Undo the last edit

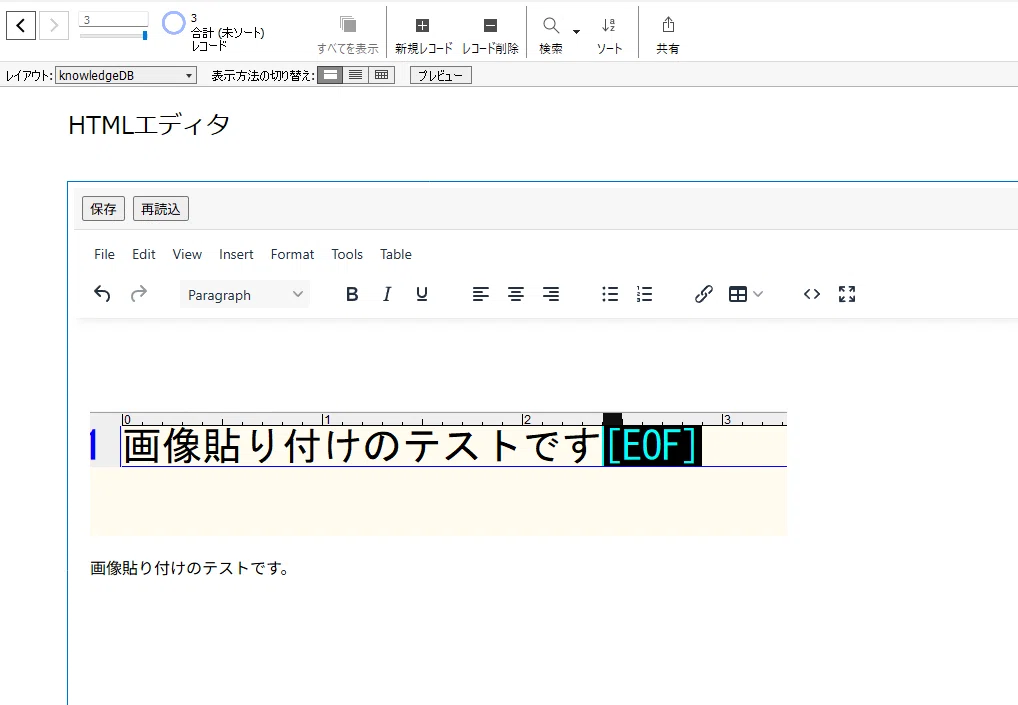point(102,294)
